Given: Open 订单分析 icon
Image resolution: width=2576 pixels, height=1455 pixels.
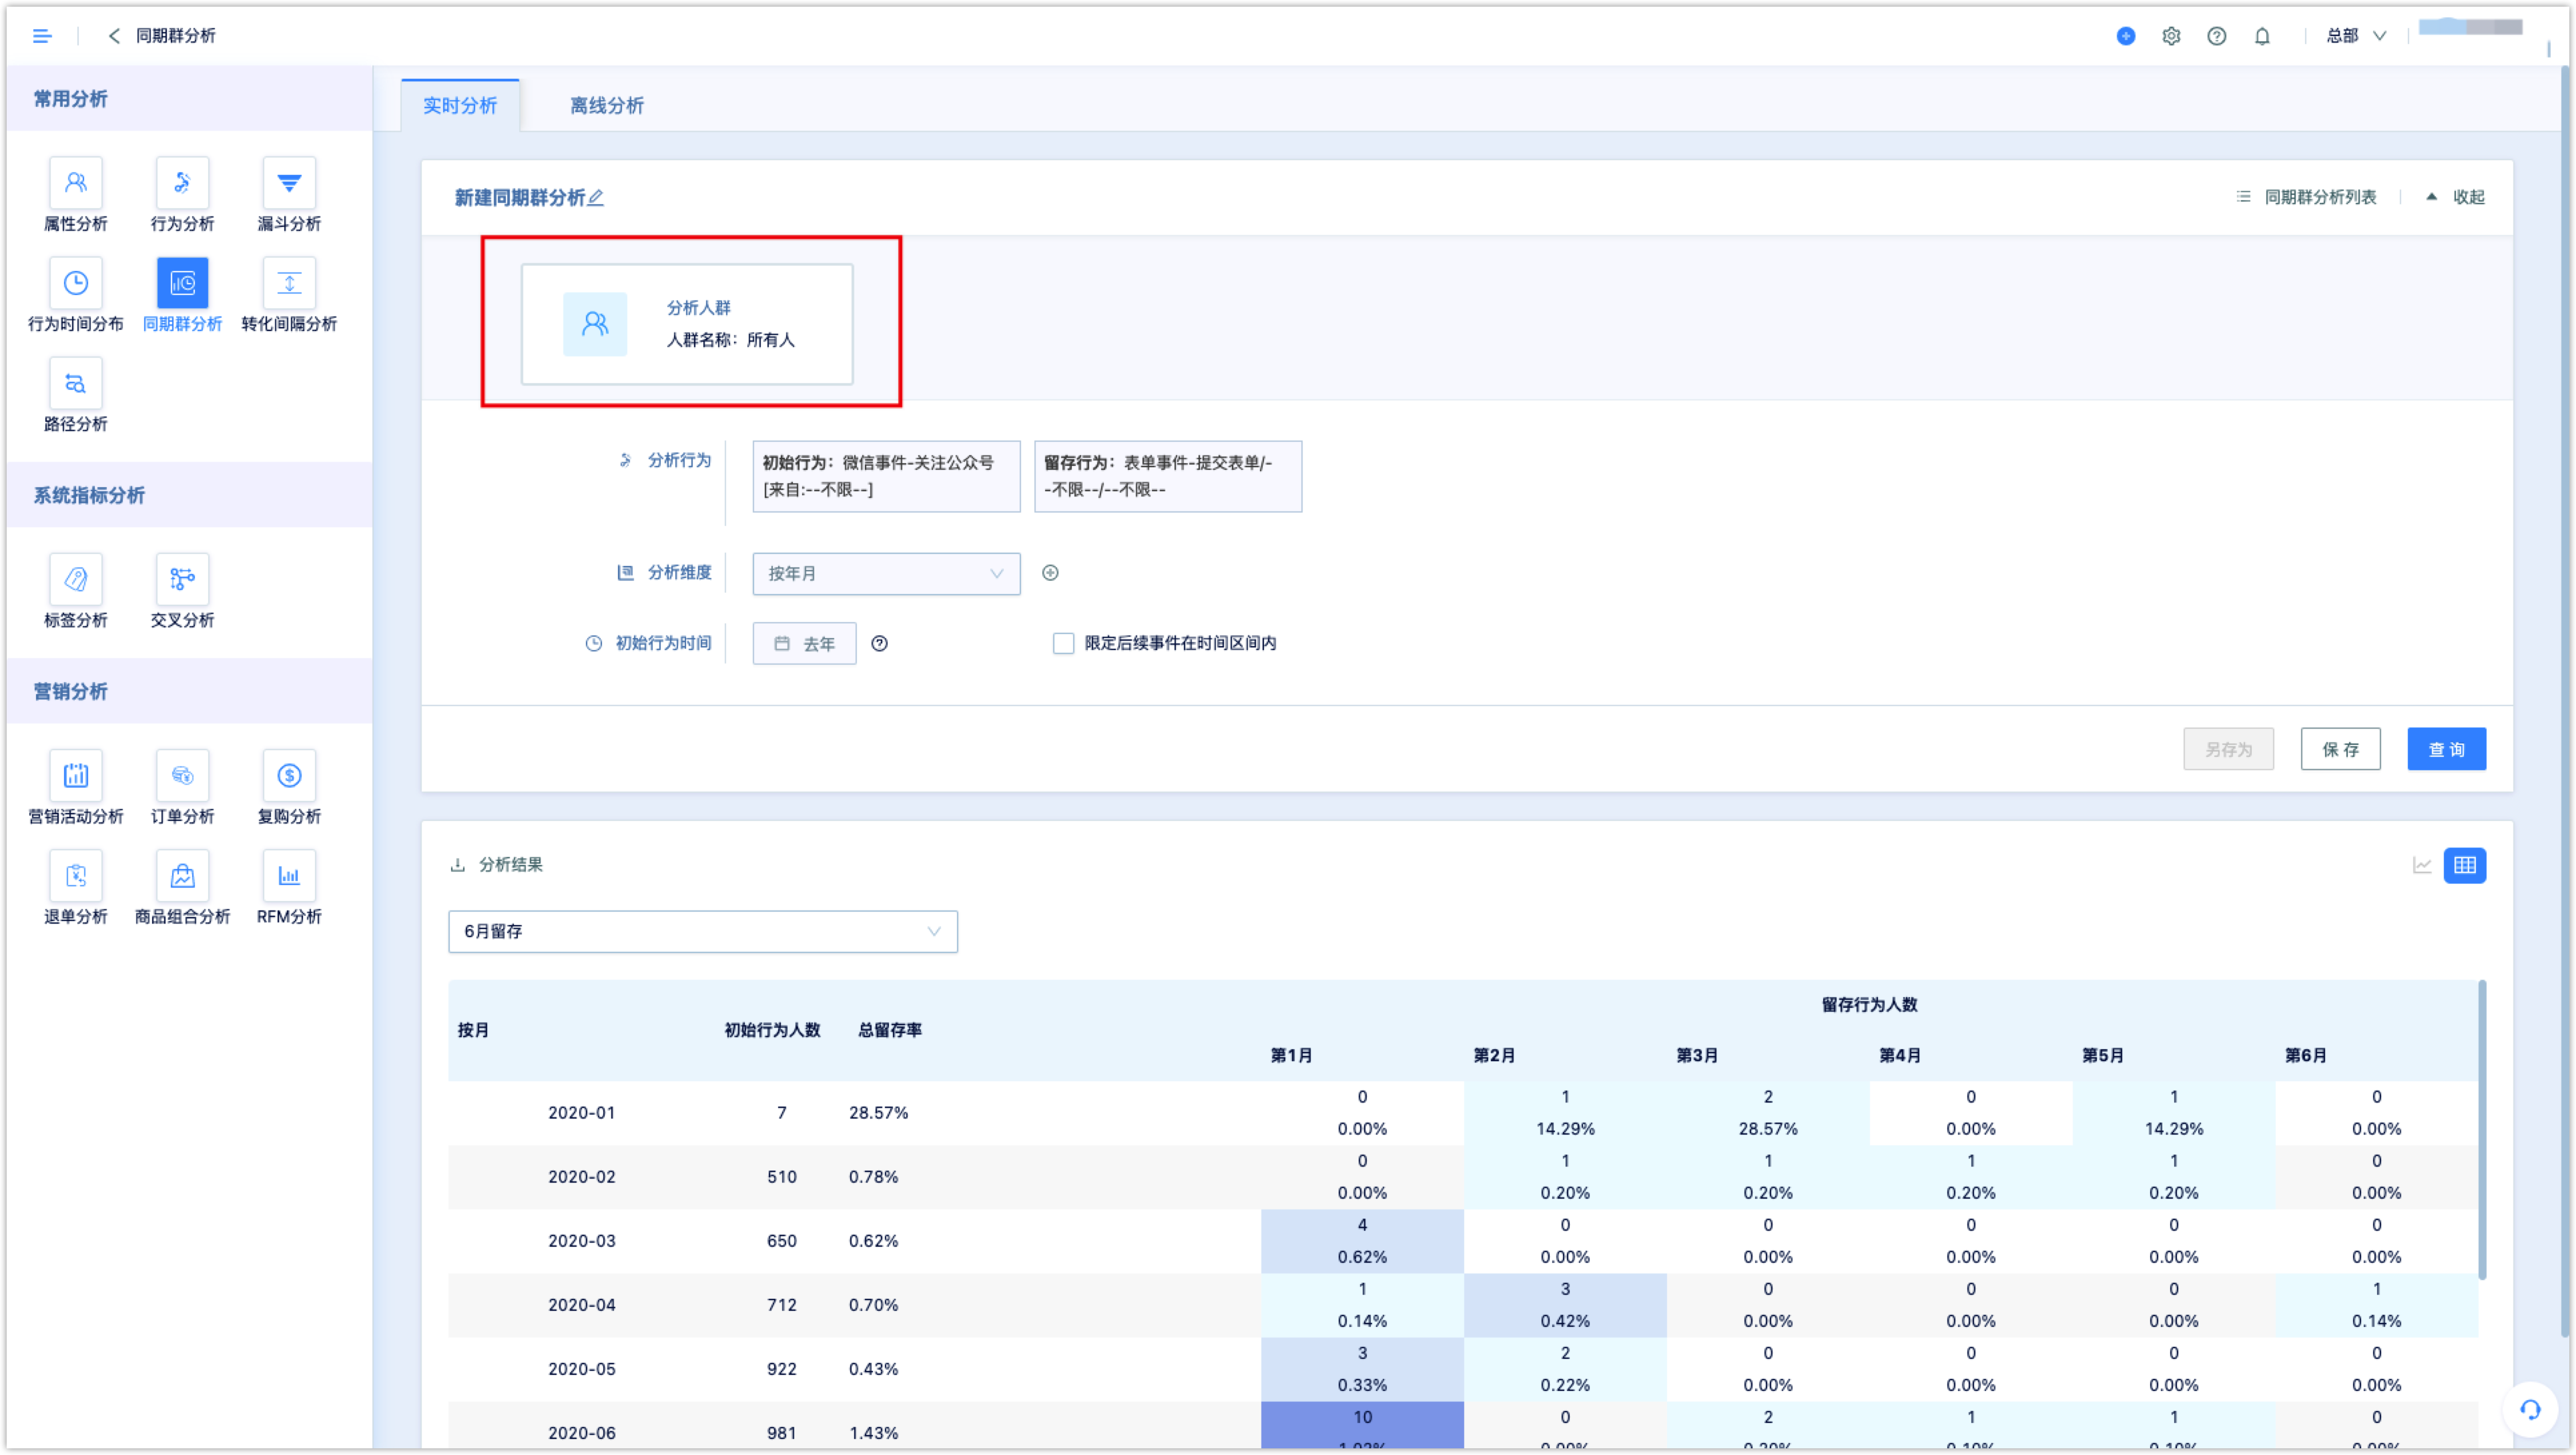Looking at the screenshot, I should pyautogui.click(x=182, y=775).
